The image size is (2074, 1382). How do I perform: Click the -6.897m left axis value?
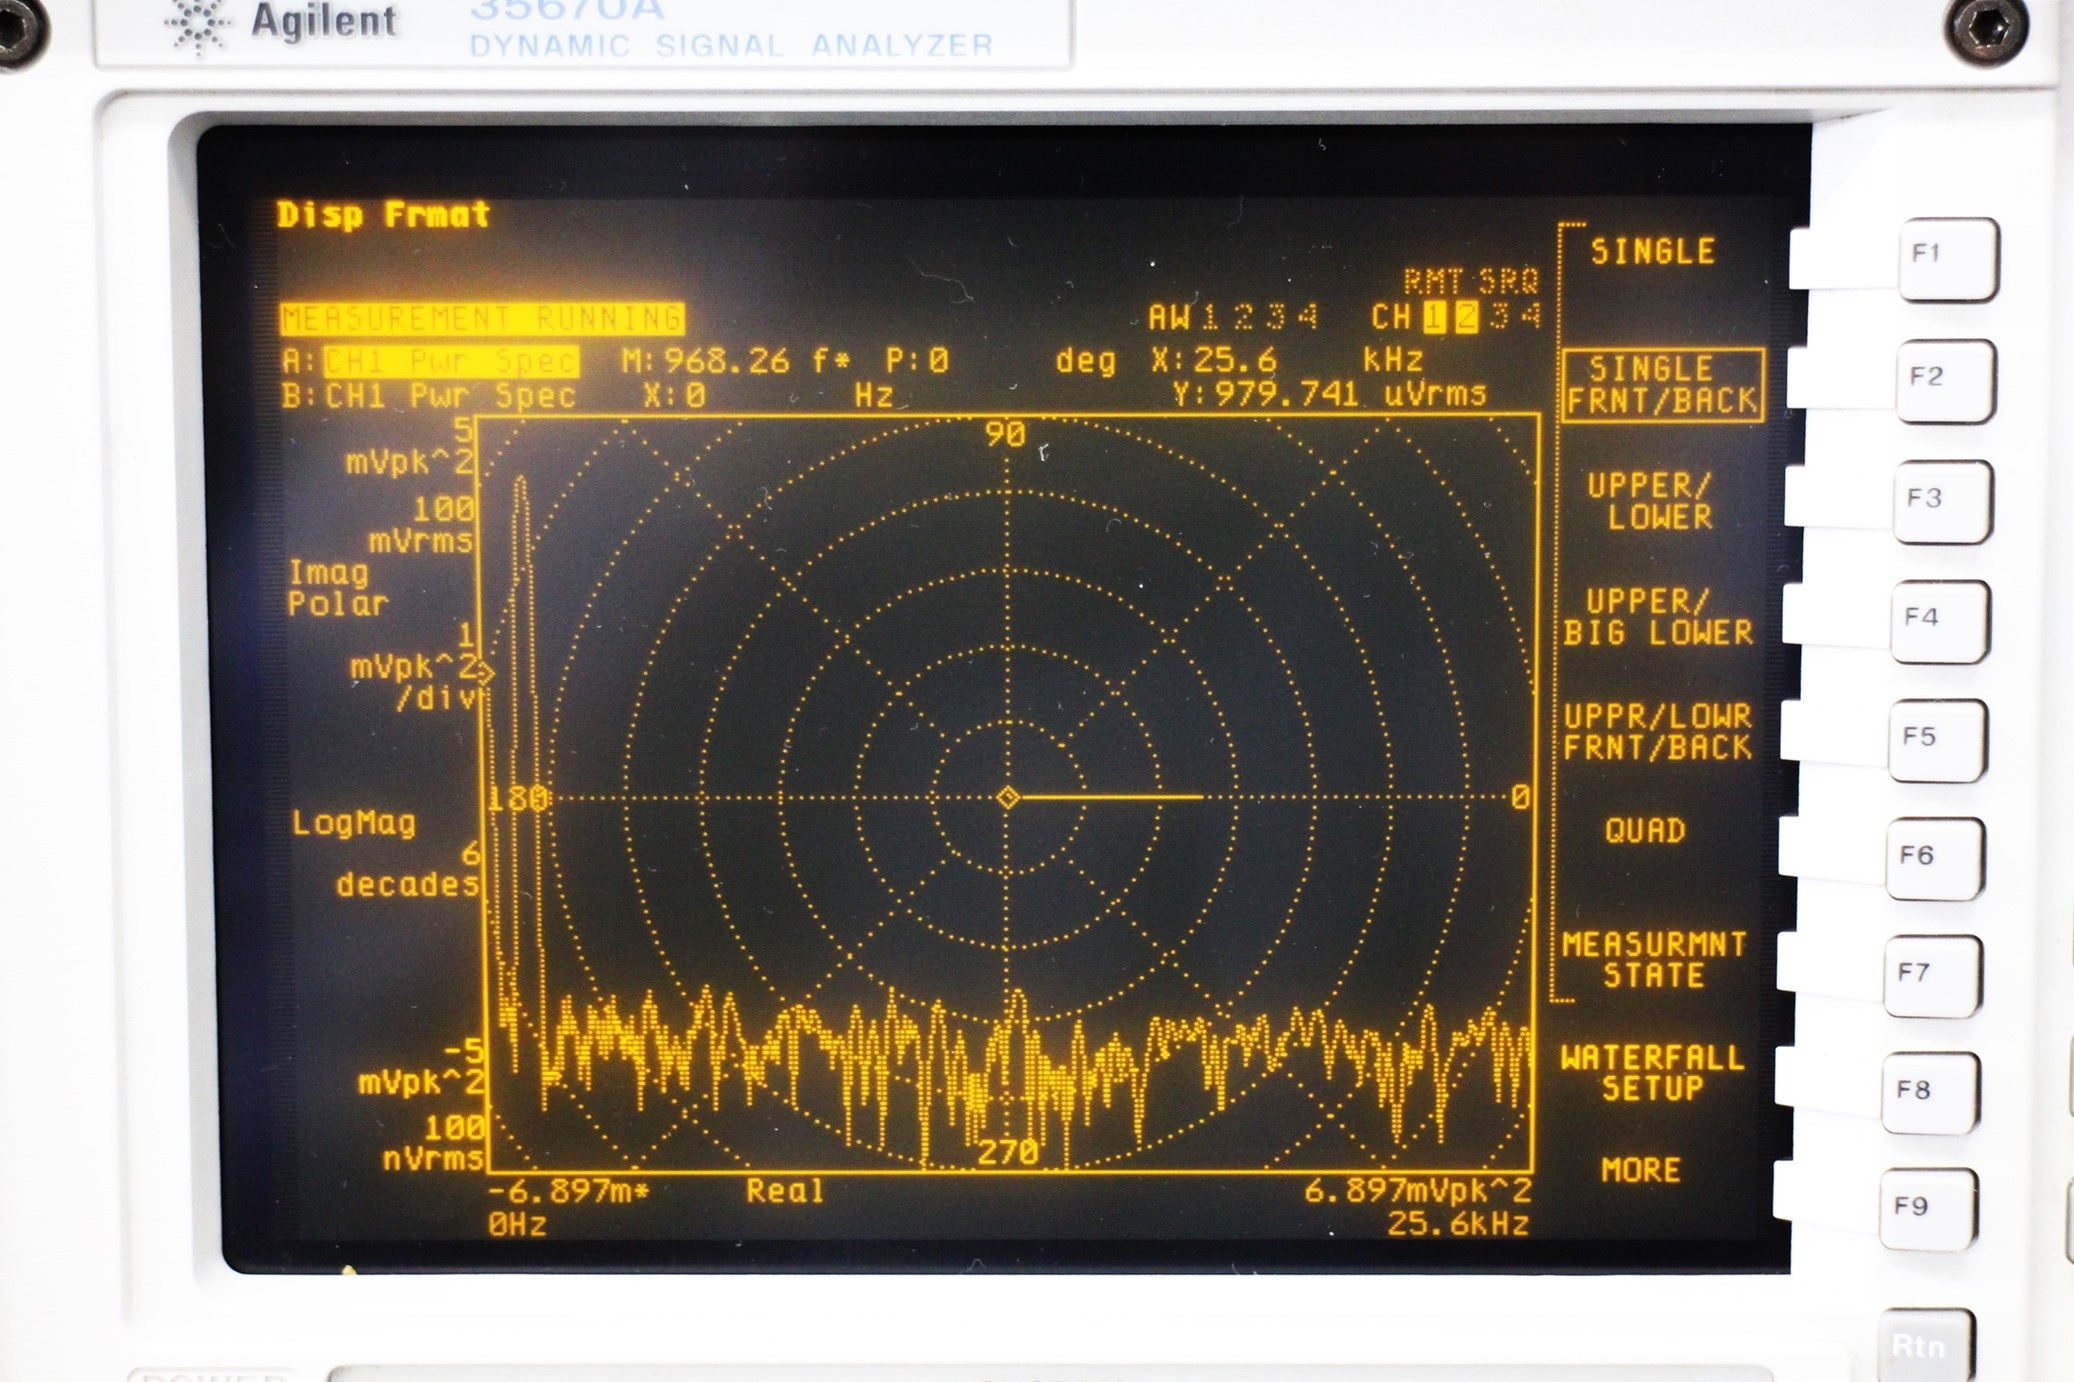coord(568,1192)
